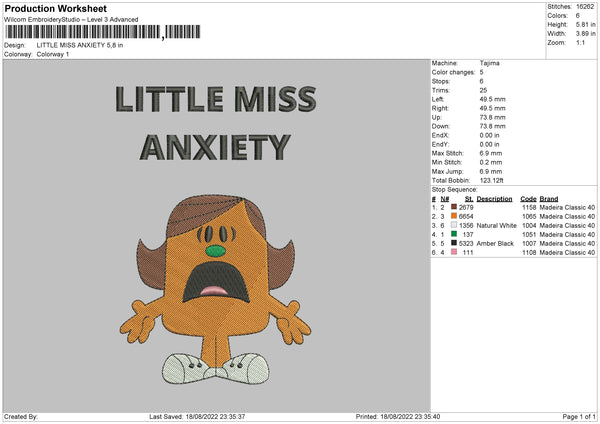Click the orange thread color swatch for code 1065
The width and height of the screenshot is (600, 424).
tap(454, 216)
